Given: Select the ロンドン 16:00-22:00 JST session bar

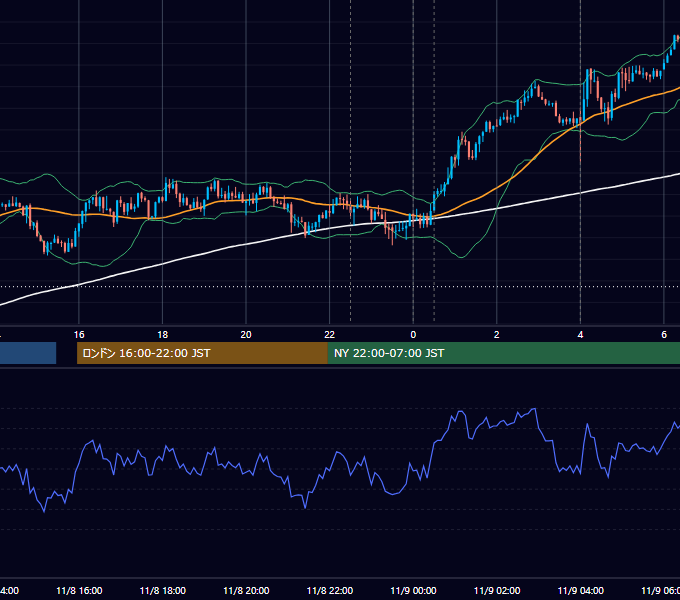Looking at the screenshot, I should (202, 353).
